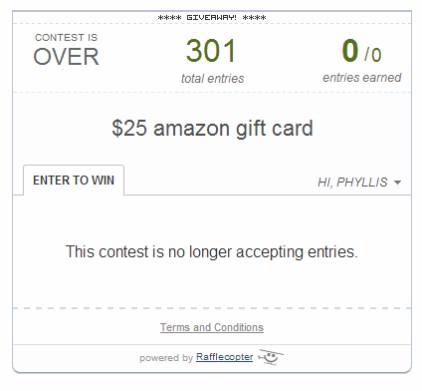Click the Rafflecopter helicopter logo icon
Screen dimensions: 422x391
pos(270,357)
